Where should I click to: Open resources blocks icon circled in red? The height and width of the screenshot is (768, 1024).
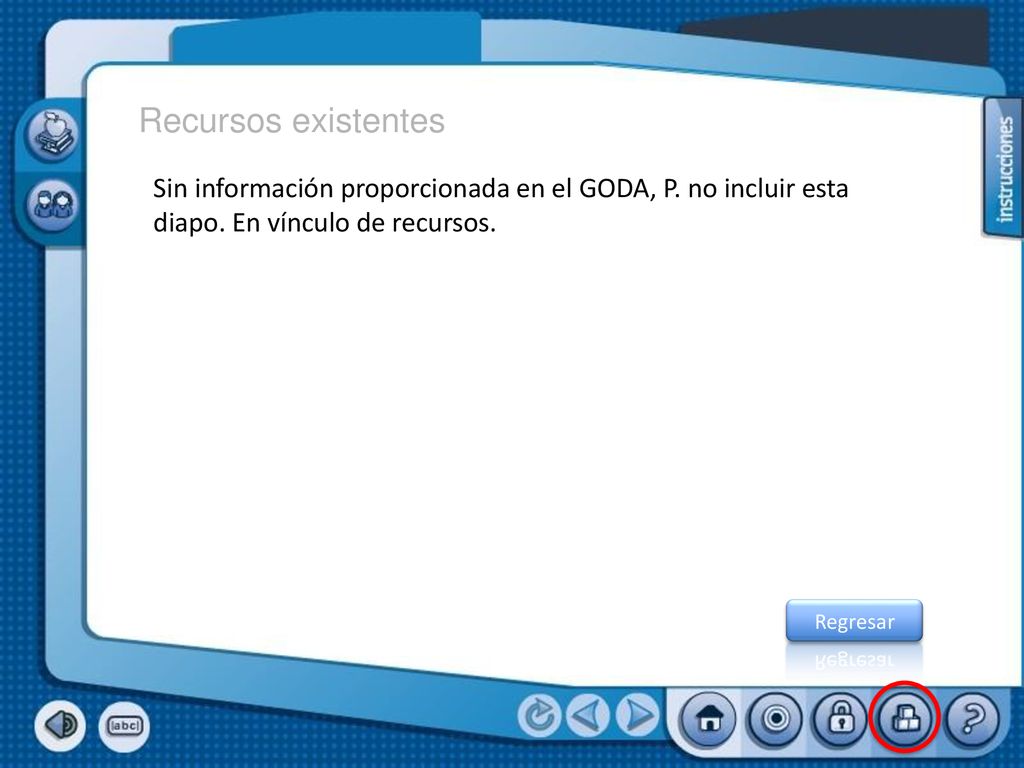906,718
